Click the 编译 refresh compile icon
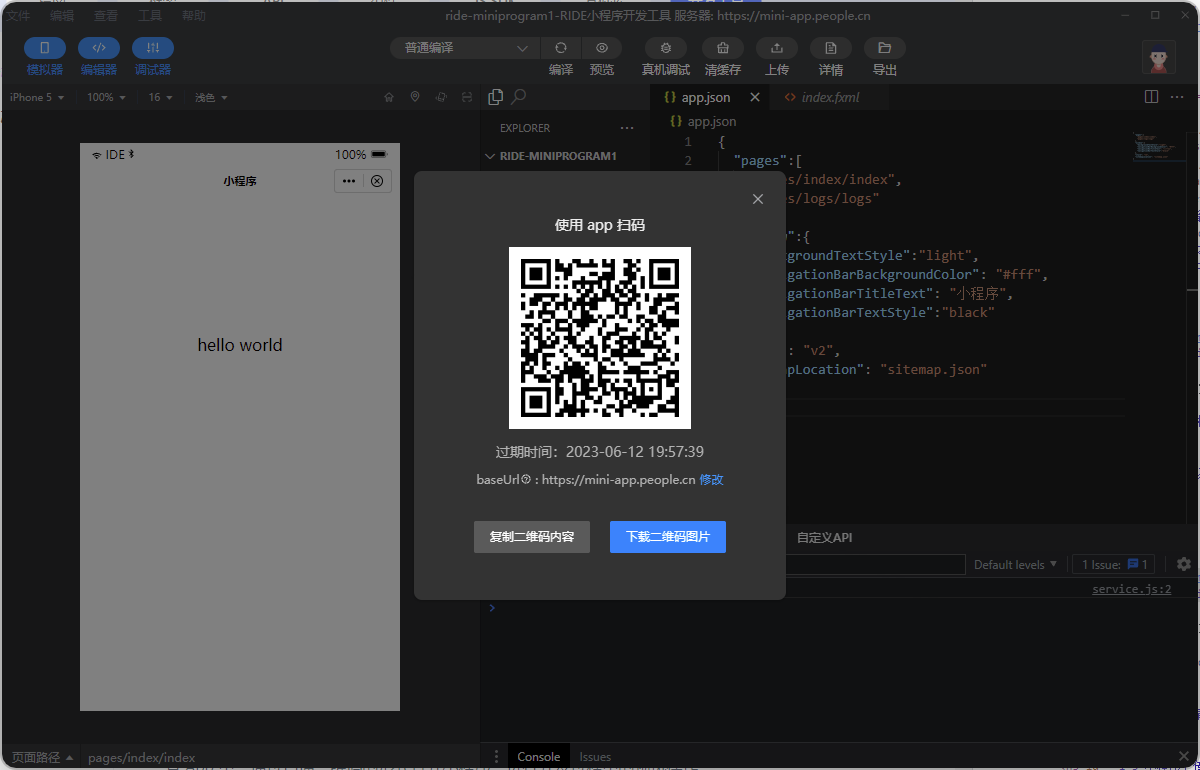Screen dimensions: 1200x770 (561, 48)
